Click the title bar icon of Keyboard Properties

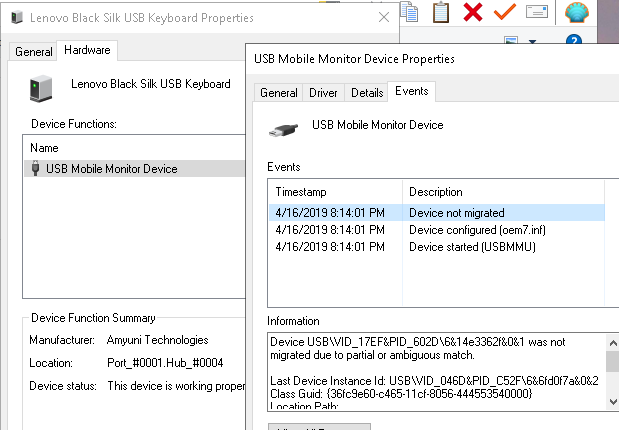(17, 17)
